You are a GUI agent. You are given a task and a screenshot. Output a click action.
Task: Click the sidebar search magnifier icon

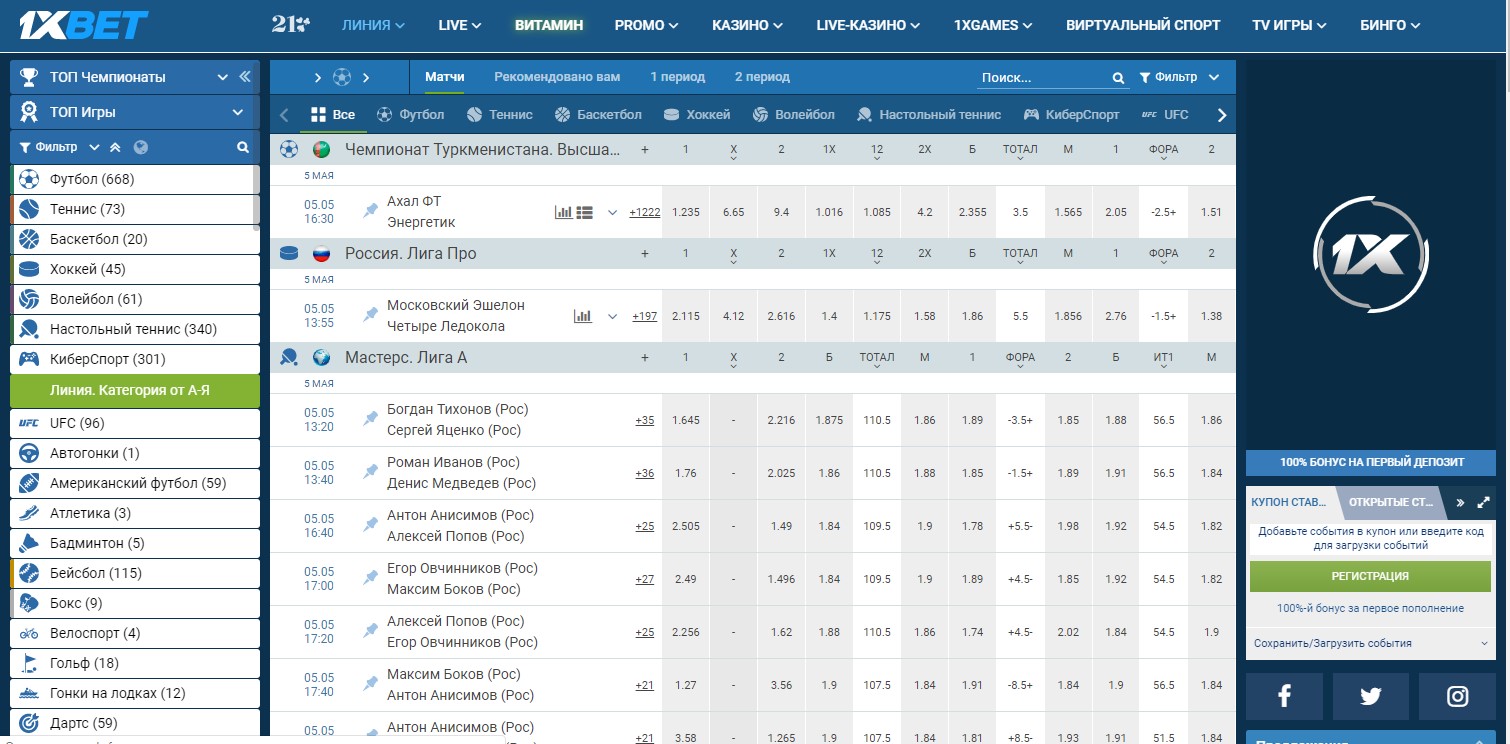(242, 147)
